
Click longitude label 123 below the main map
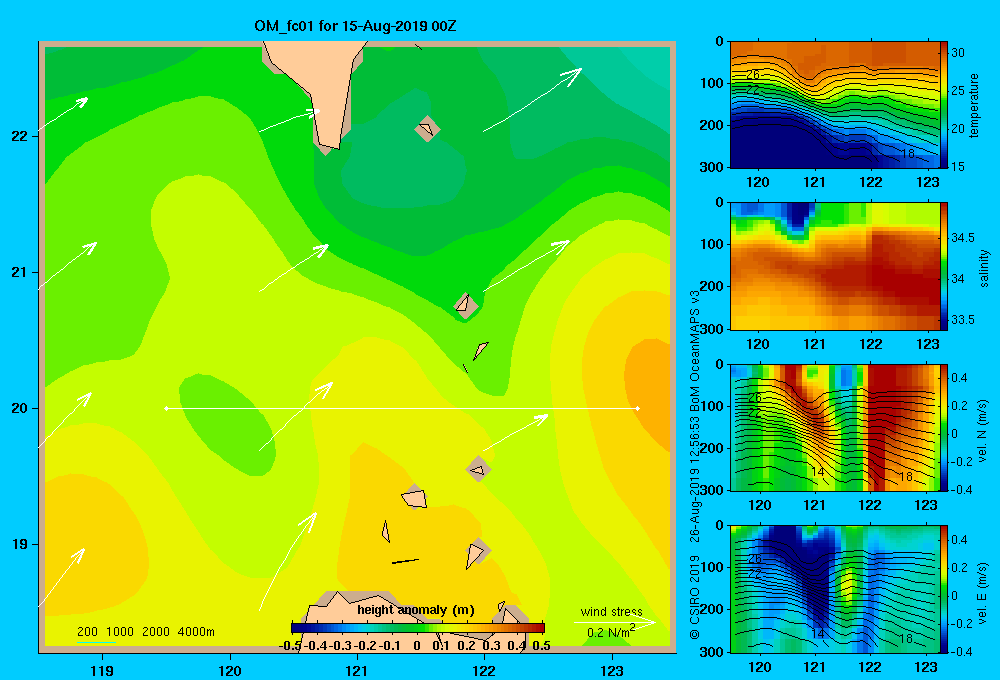tap(612, 670)
